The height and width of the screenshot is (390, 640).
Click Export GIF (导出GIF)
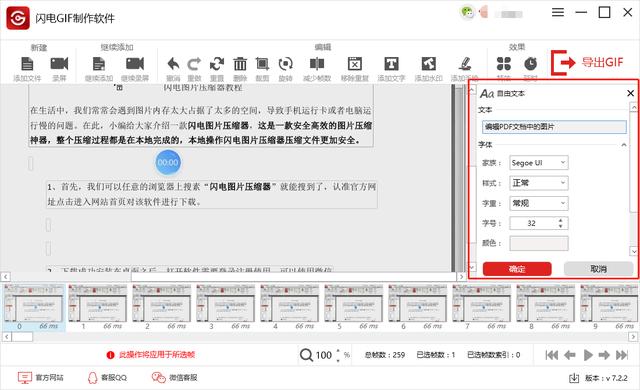coord(587,62)
